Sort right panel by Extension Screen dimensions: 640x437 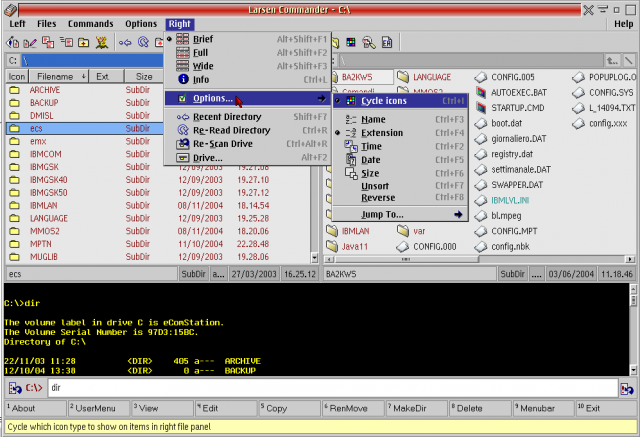400,133
